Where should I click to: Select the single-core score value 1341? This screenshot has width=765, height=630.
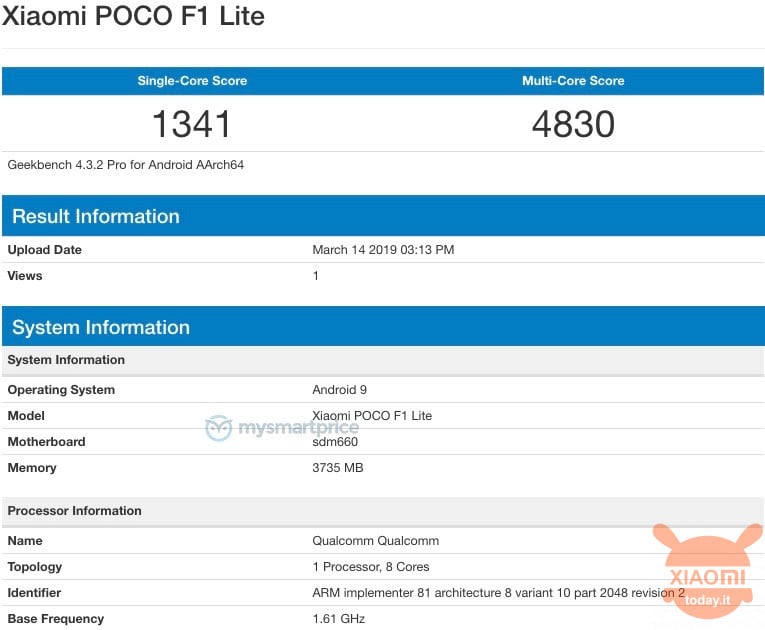pyautogui.click(x=191, y=124)
